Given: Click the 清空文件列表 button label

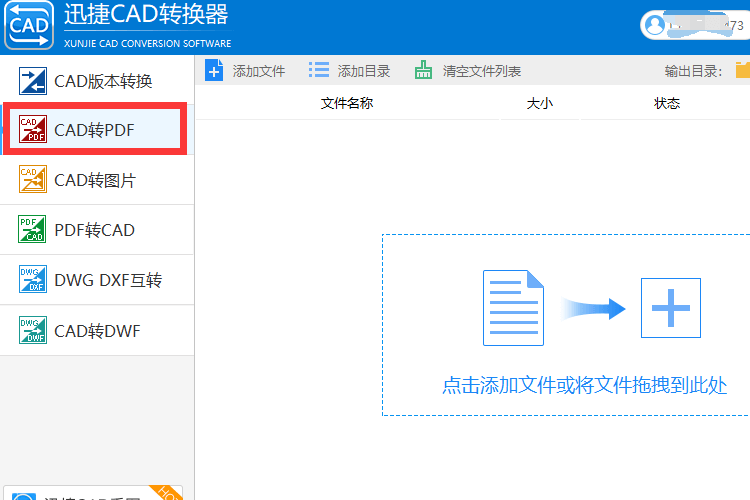Looking at the screenshot, I should (x=482, y=71).
